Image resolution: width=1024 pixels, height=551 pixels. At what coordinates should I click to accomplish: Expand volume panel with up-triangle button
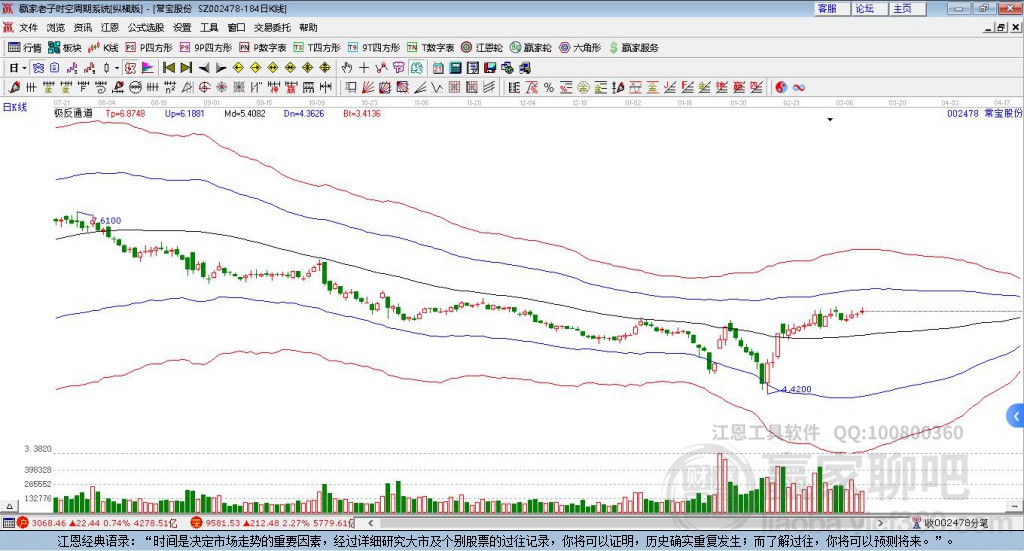click(x=9, y=506)
